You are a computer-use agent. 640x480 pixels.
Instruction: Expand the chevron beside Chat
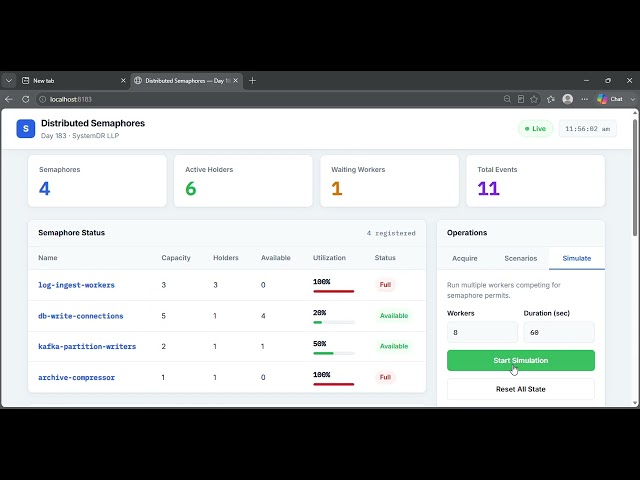tap(633, 99)
